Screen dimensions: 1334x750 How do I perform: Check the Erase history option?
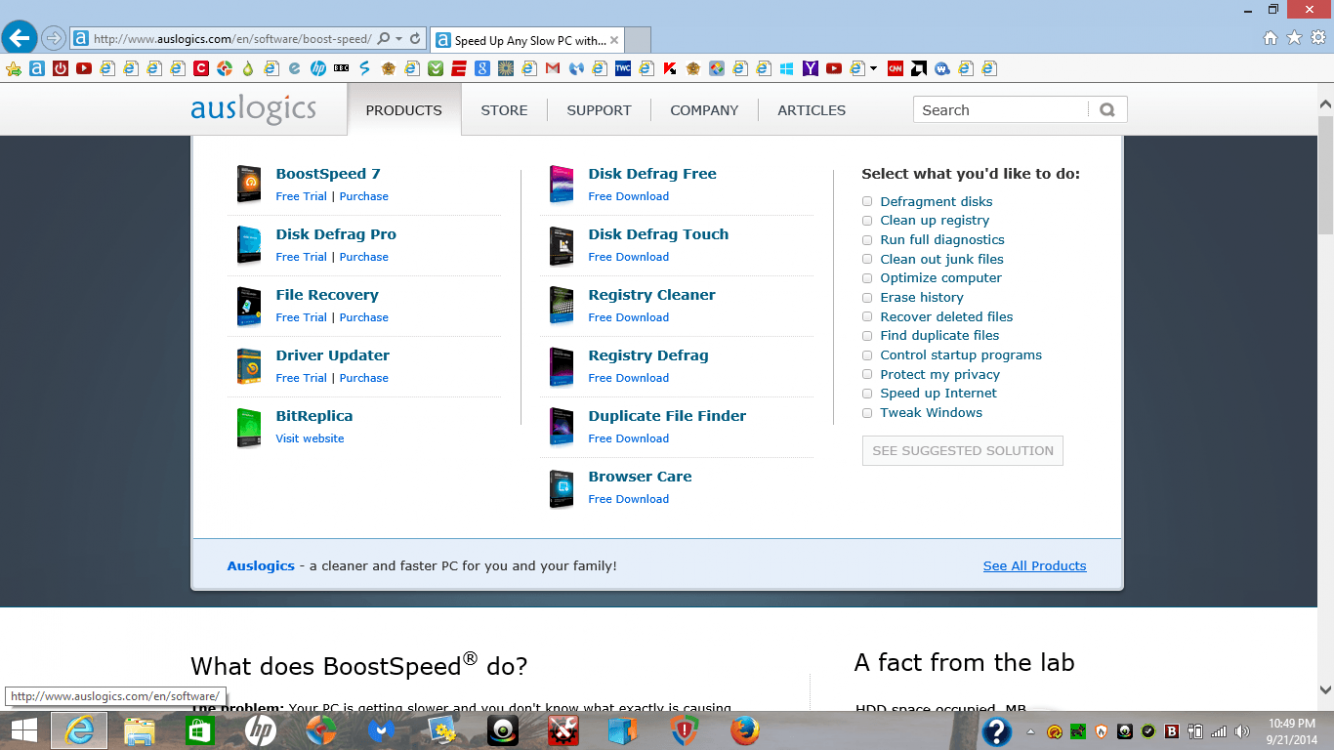[x=867, y=298]
